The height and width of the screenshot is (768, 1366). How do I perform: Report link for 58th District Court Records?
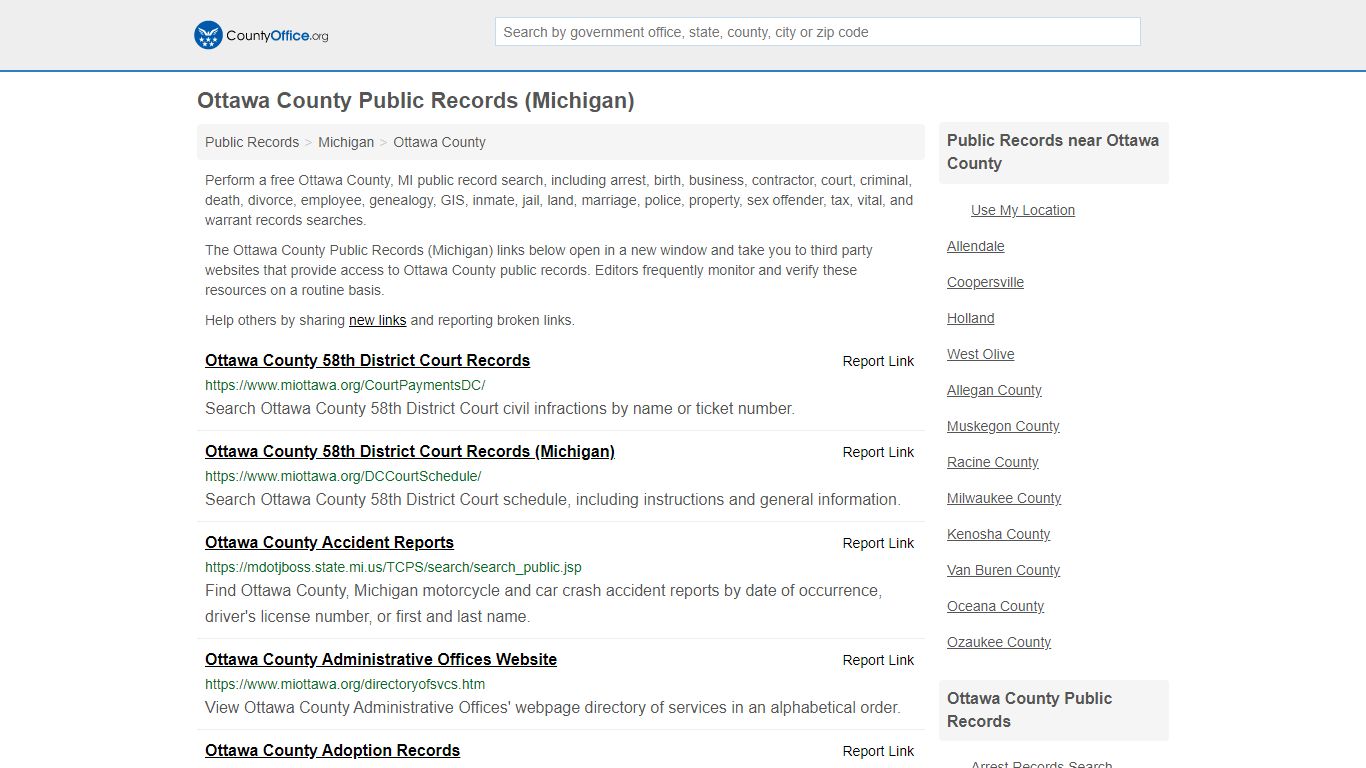(878, 361)
